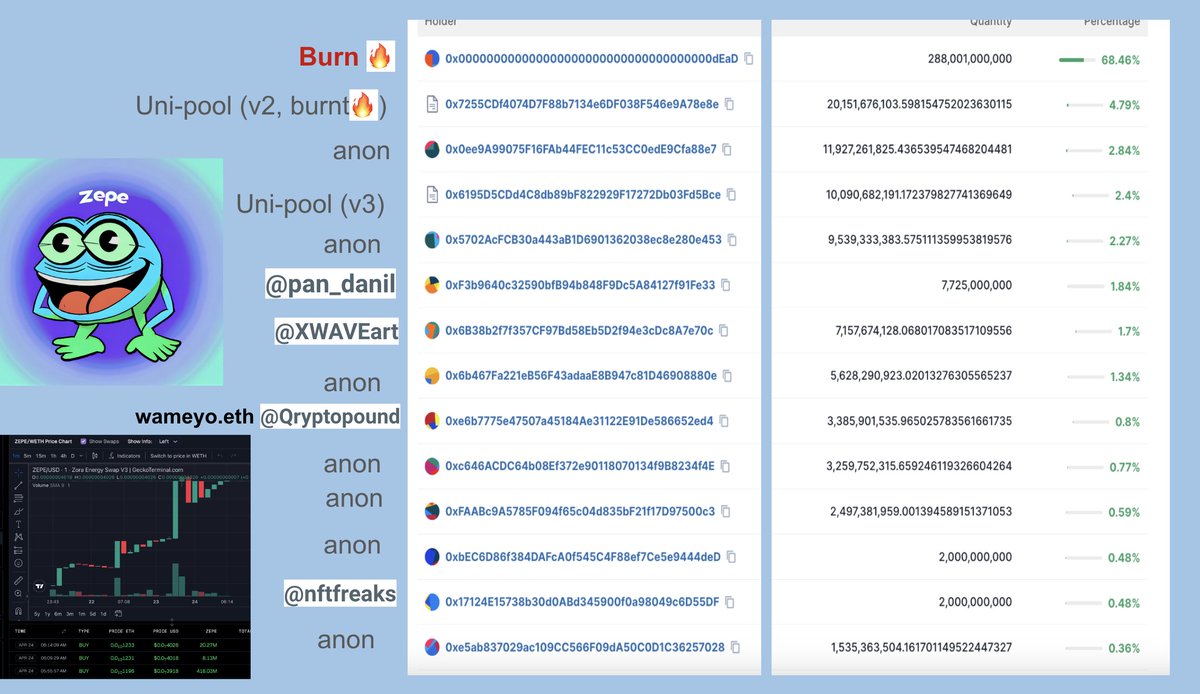Copy address 0x6b467Fa221eB56F43adaaE8B947c81D46908880e
Viewport: 1200px width, 694px height.
tap(727, 376)
